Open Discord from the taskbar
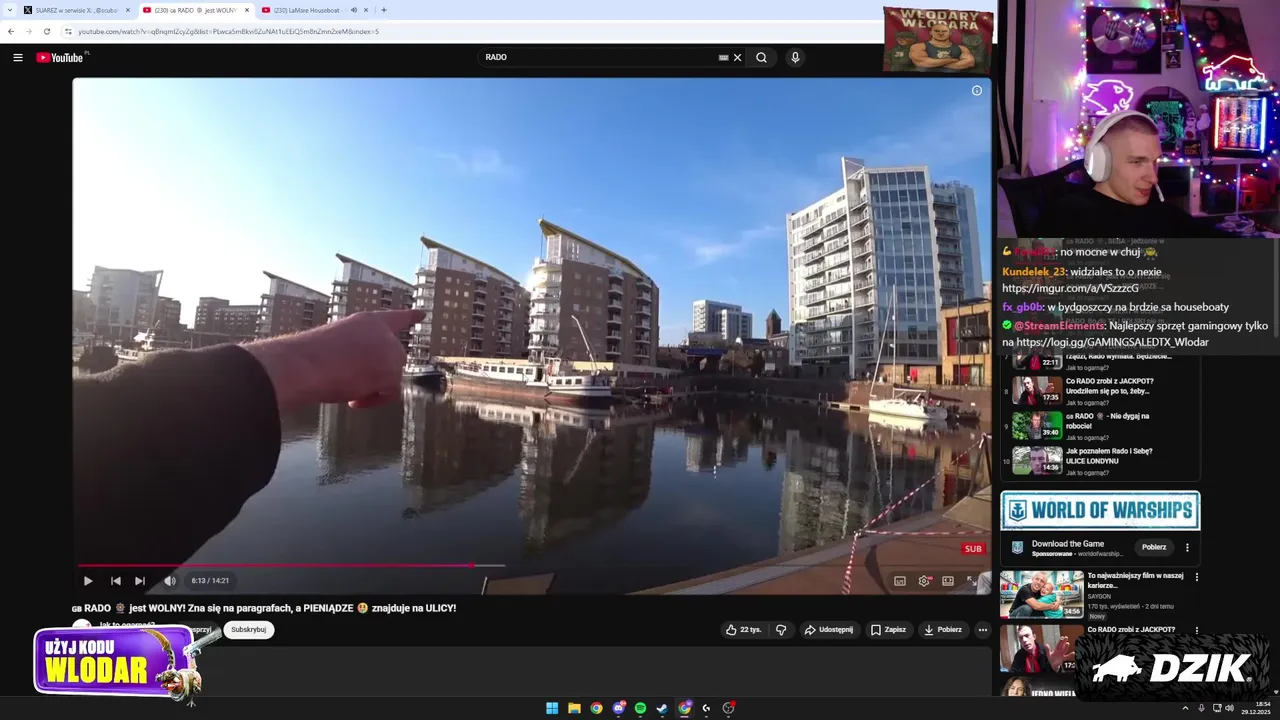The height and width of the screenshot is (720, 1280). tap(618, 708)
